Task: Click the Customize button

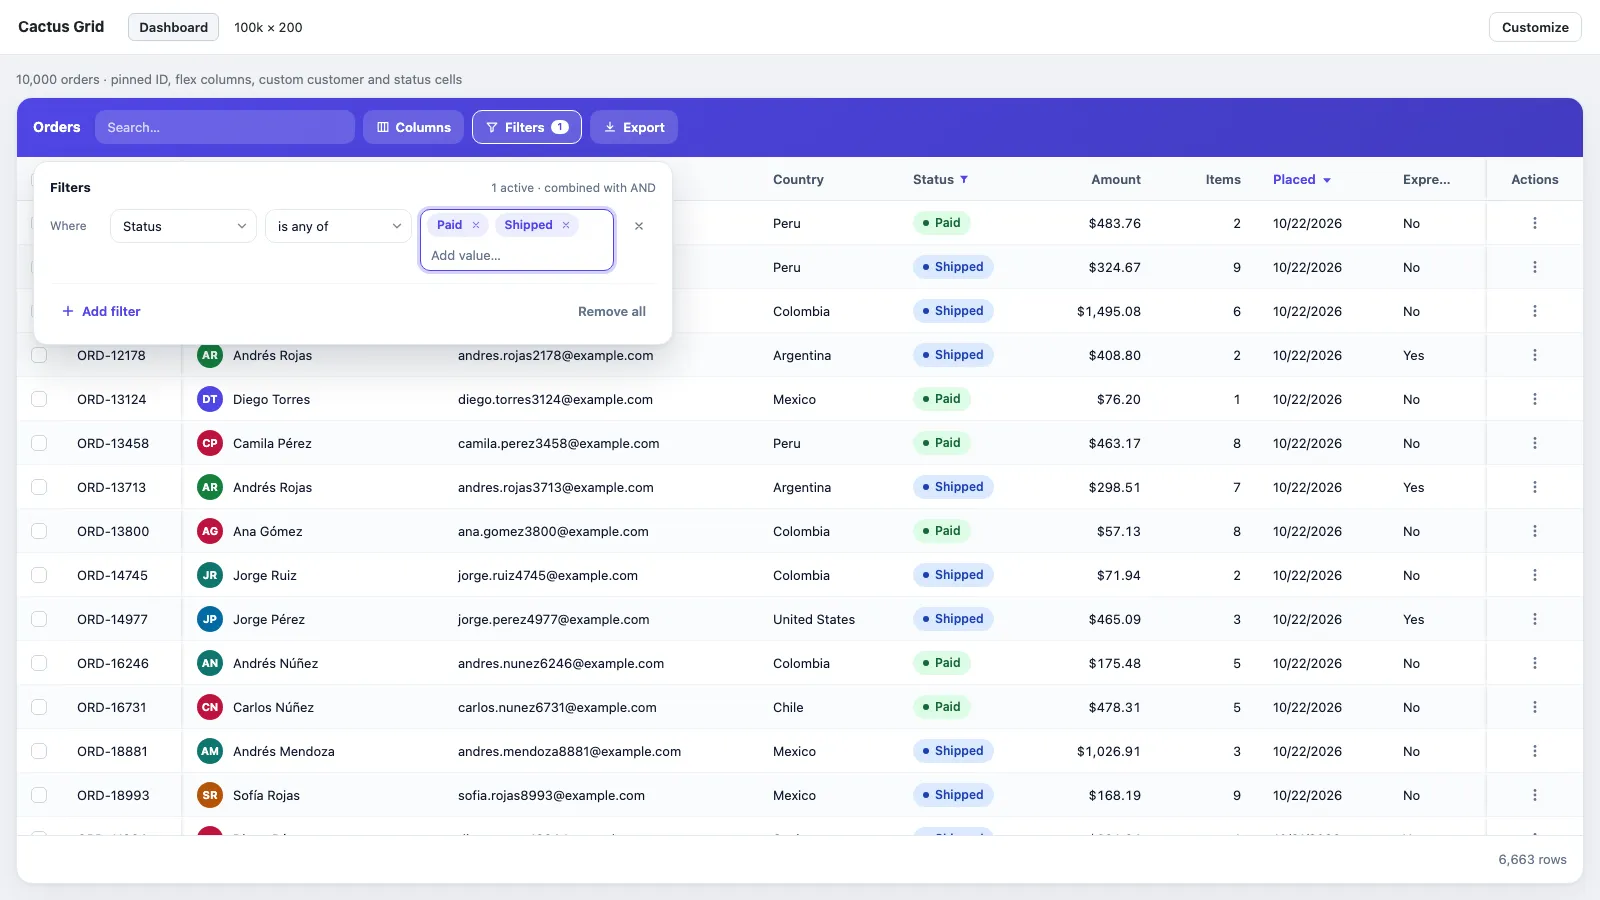Action: click(1535, 27)
